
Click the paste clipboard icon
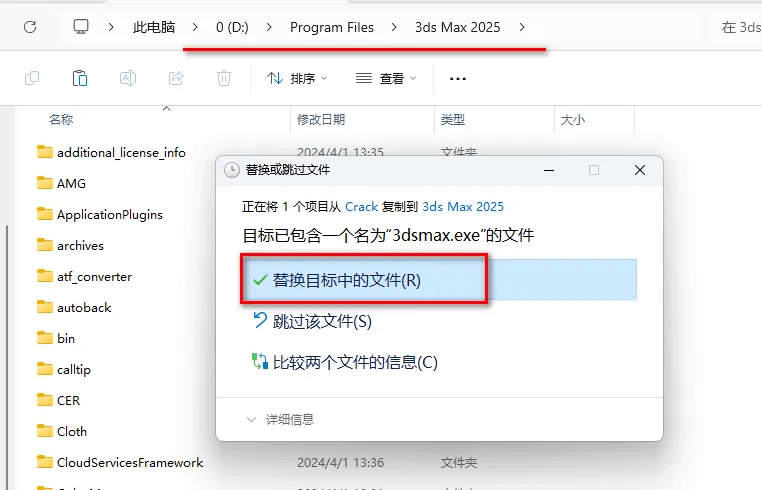(80, 78)
